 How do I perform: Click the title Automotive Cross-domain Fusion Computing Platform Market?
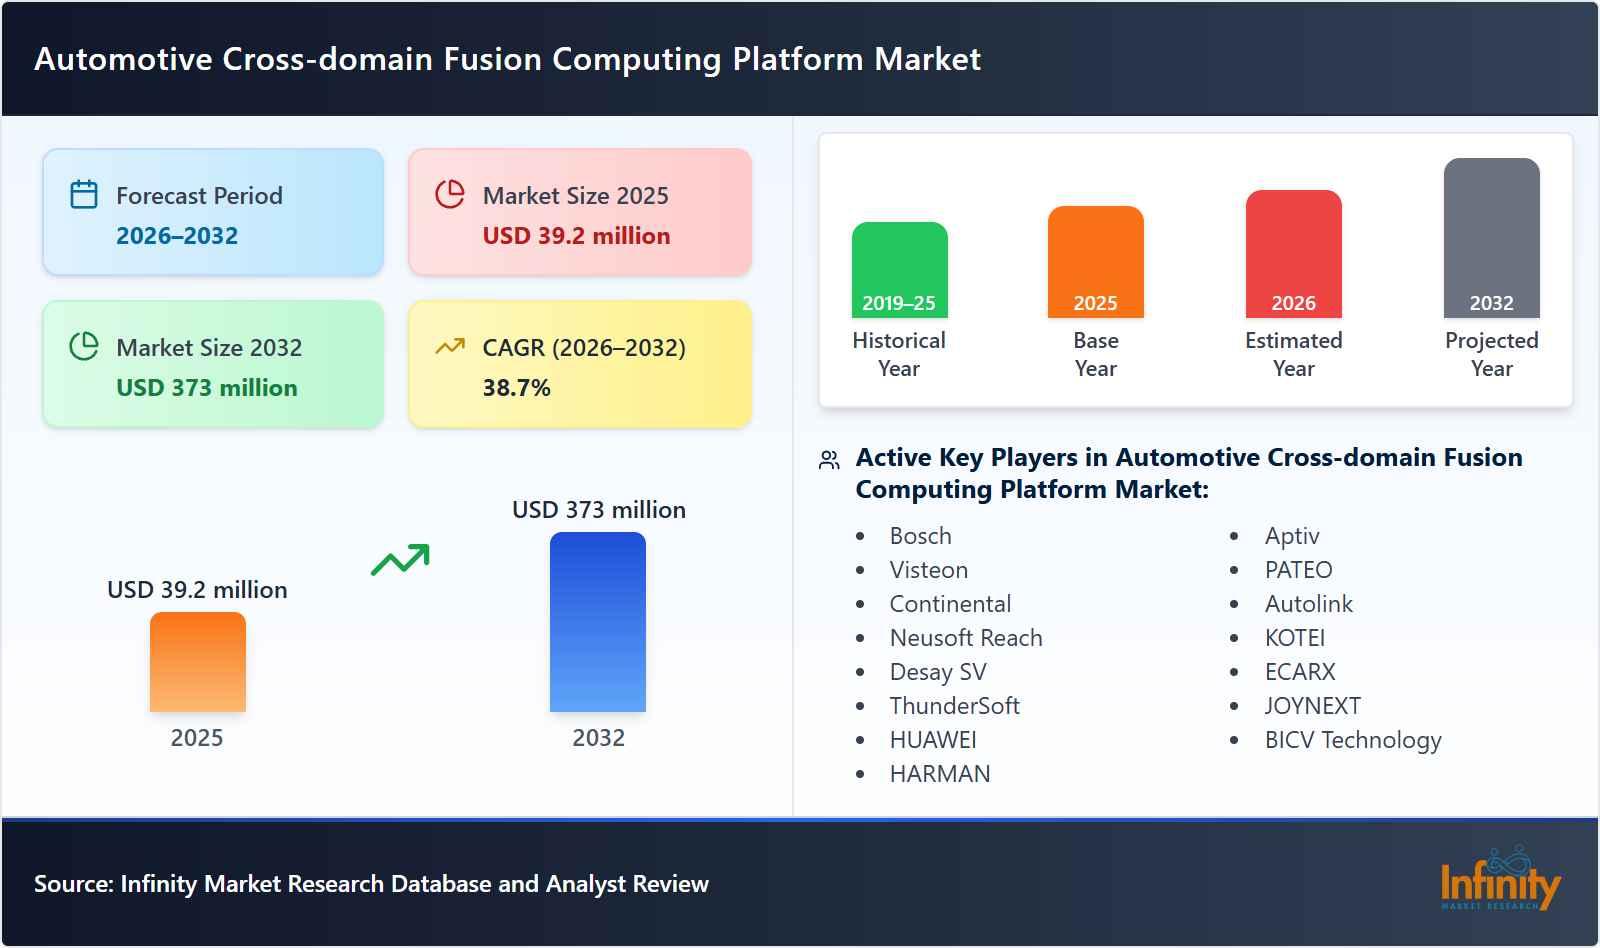[x=507, y=59]
